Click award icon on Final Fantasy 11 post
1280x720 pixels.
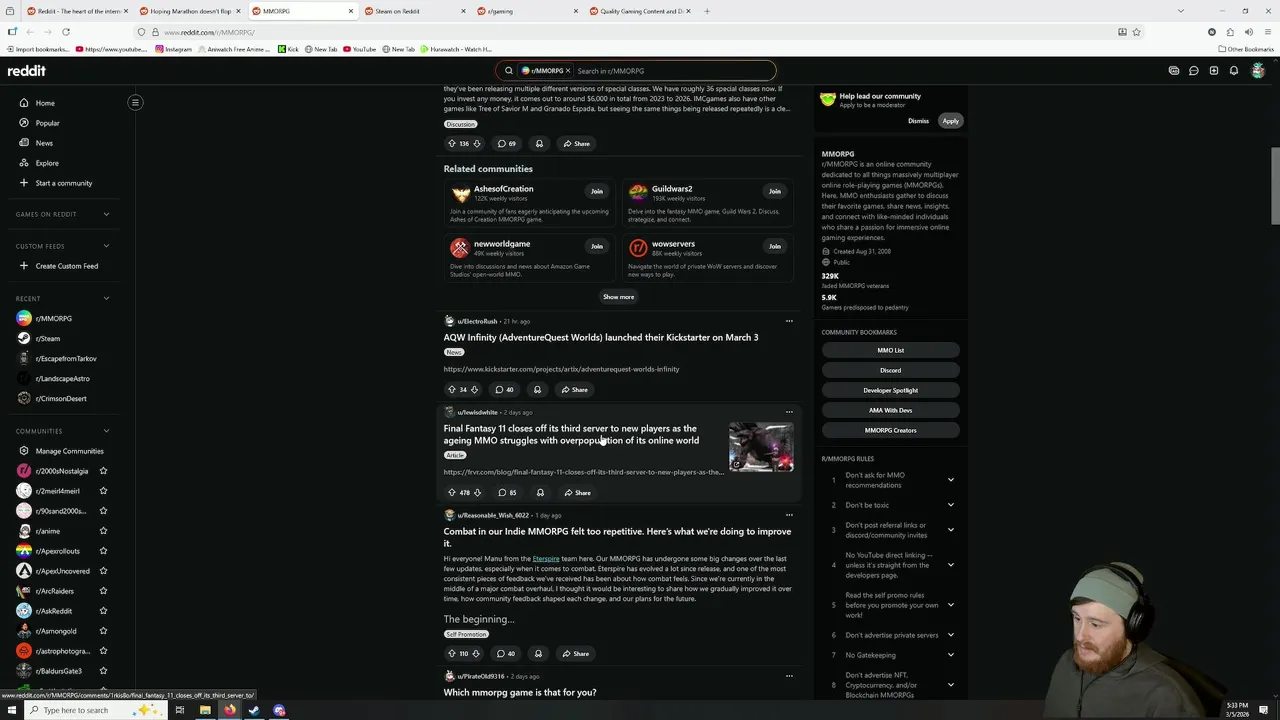coord(540,492)
